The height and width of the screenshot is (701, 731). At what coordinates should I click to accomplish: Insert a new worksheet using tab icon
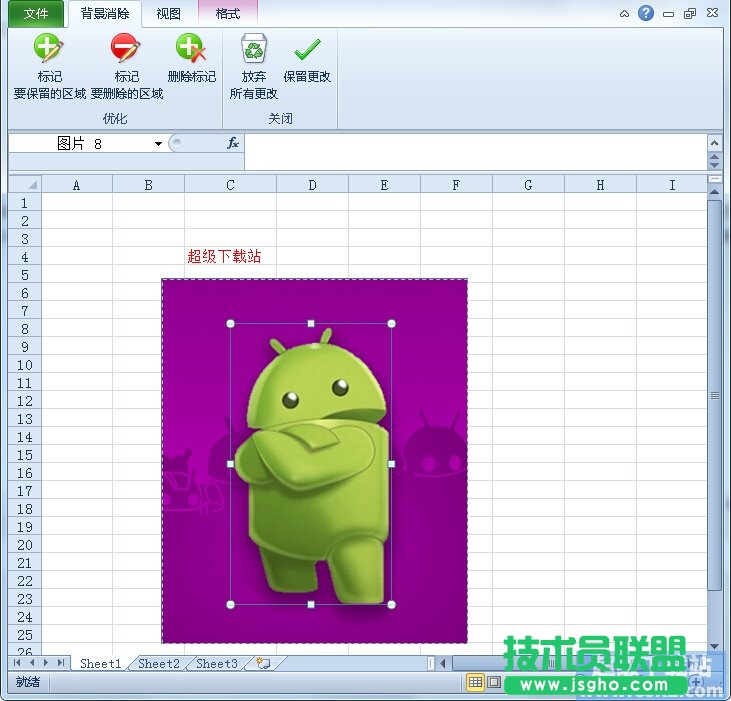click(264, 663)
